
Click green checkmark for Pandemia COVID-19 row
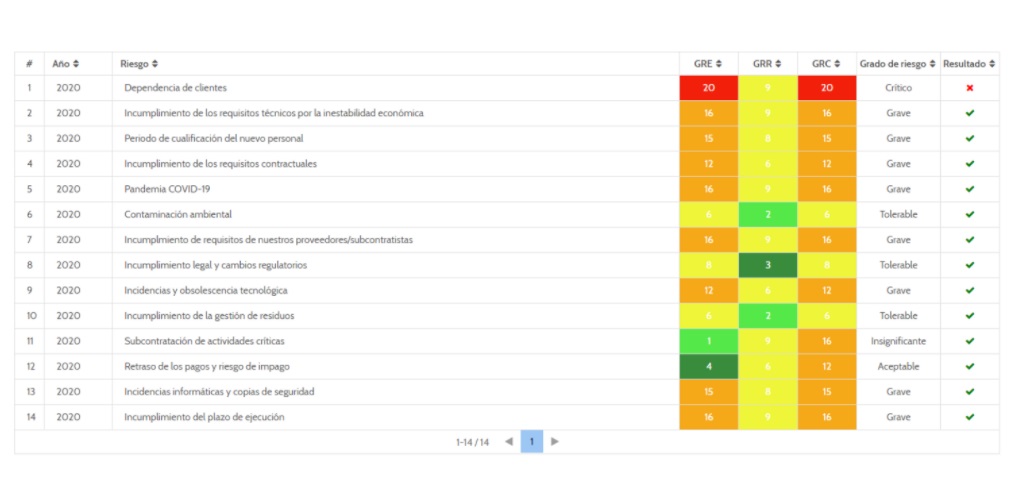[969, 189]
